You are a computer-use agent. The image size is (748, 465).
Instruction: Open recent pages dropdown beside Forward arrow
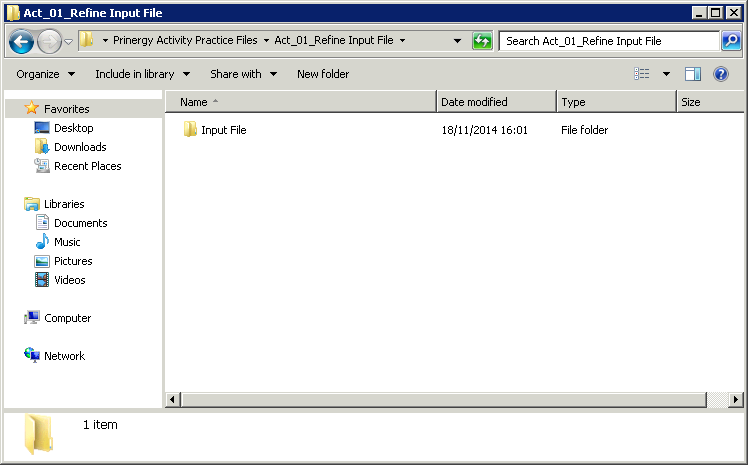click(x=69, y=42)
